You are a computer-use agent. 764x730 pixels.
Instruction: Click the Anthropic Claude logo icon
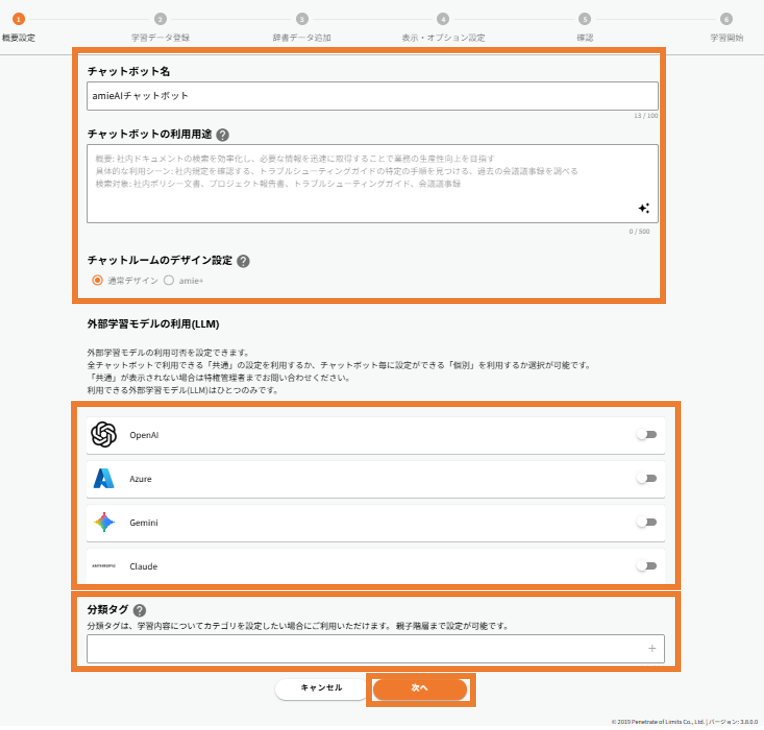(x=104, y=566)
